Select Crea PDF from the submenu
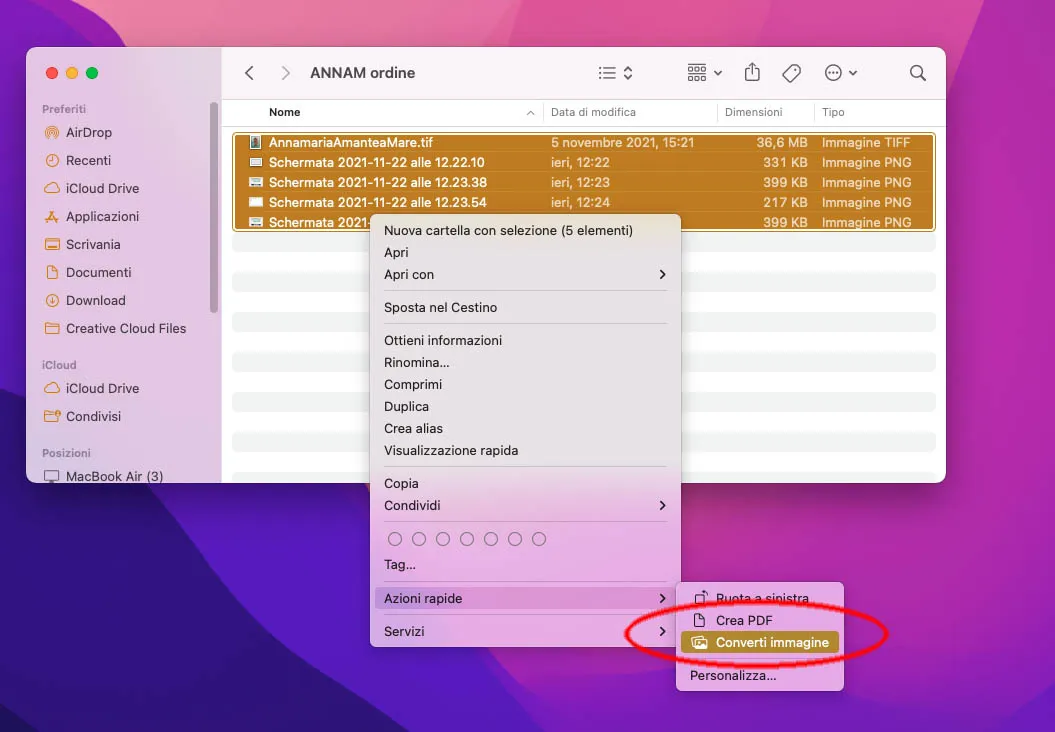Viewport: 1055px width, 732px height. 744,620
